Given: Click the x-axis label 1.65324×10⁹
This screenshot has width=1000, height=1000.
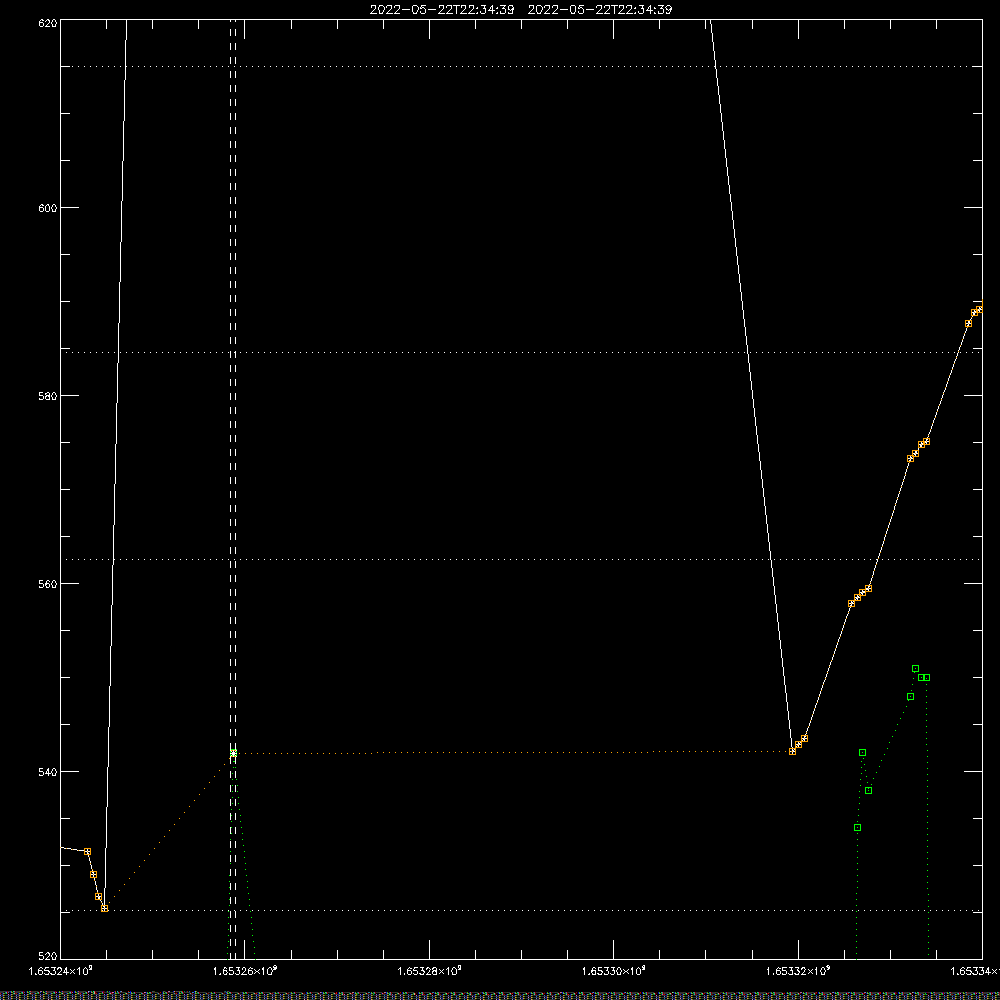Looking at the screenshot, I should 61,971.
